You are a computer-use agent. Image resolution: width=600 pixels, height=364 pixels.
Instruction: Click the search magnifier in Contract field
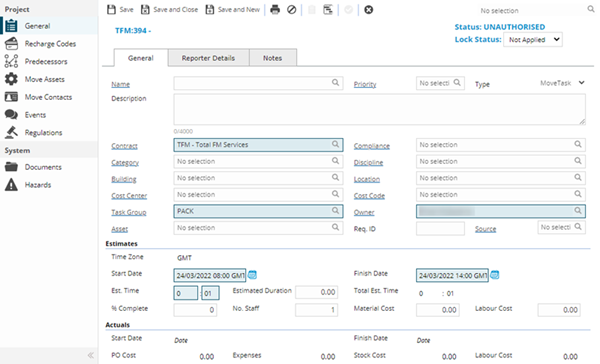[335, 144]
